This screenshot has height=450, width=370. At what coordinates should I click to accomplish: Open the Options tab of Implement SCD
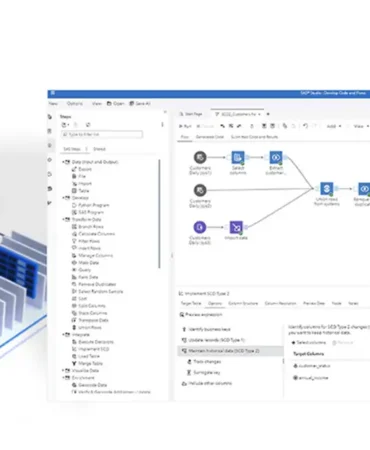215,303
